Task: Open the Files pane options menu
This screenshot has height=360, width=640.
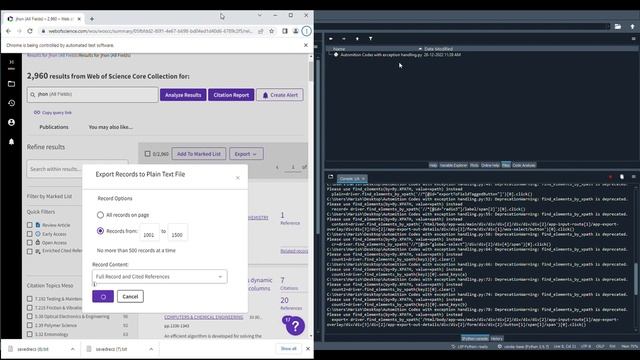Action: tap(633, 38)
